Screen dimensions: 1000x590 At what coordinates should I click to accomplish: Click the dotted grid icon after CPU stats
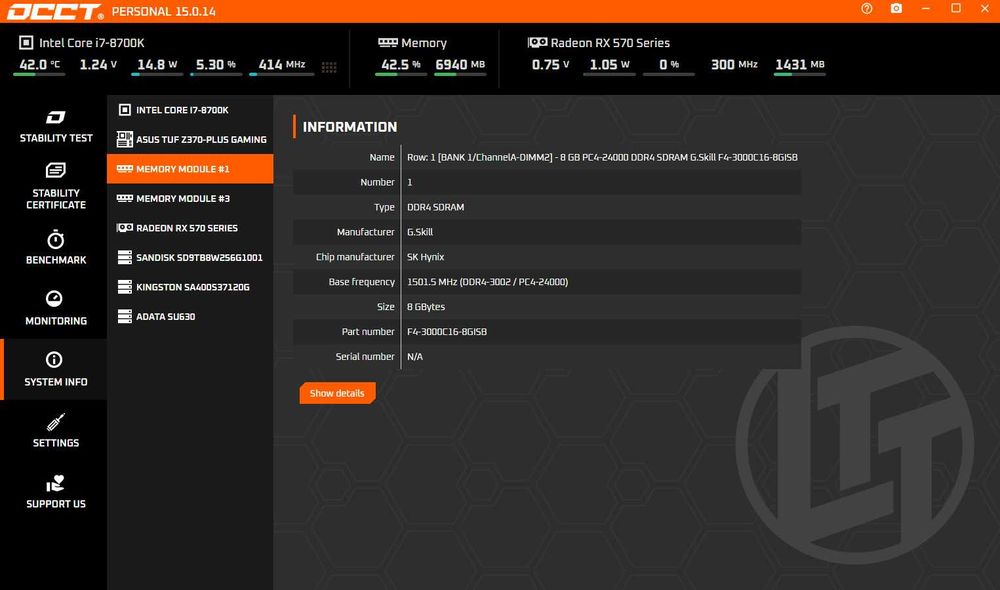coord(329,67)
